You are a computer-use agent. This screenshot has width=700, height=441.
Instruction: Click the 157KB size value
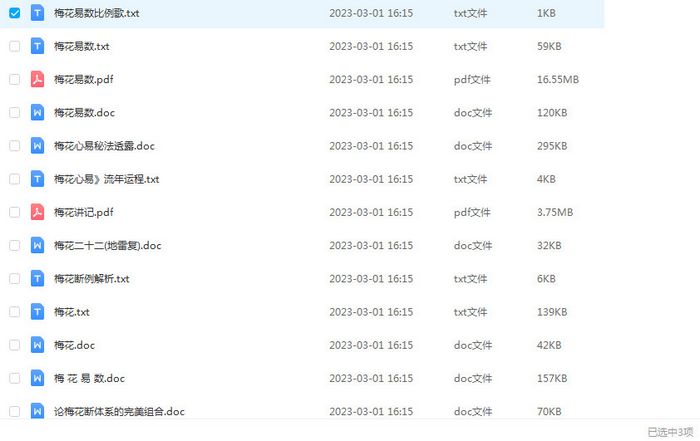[x=552, y=378]
